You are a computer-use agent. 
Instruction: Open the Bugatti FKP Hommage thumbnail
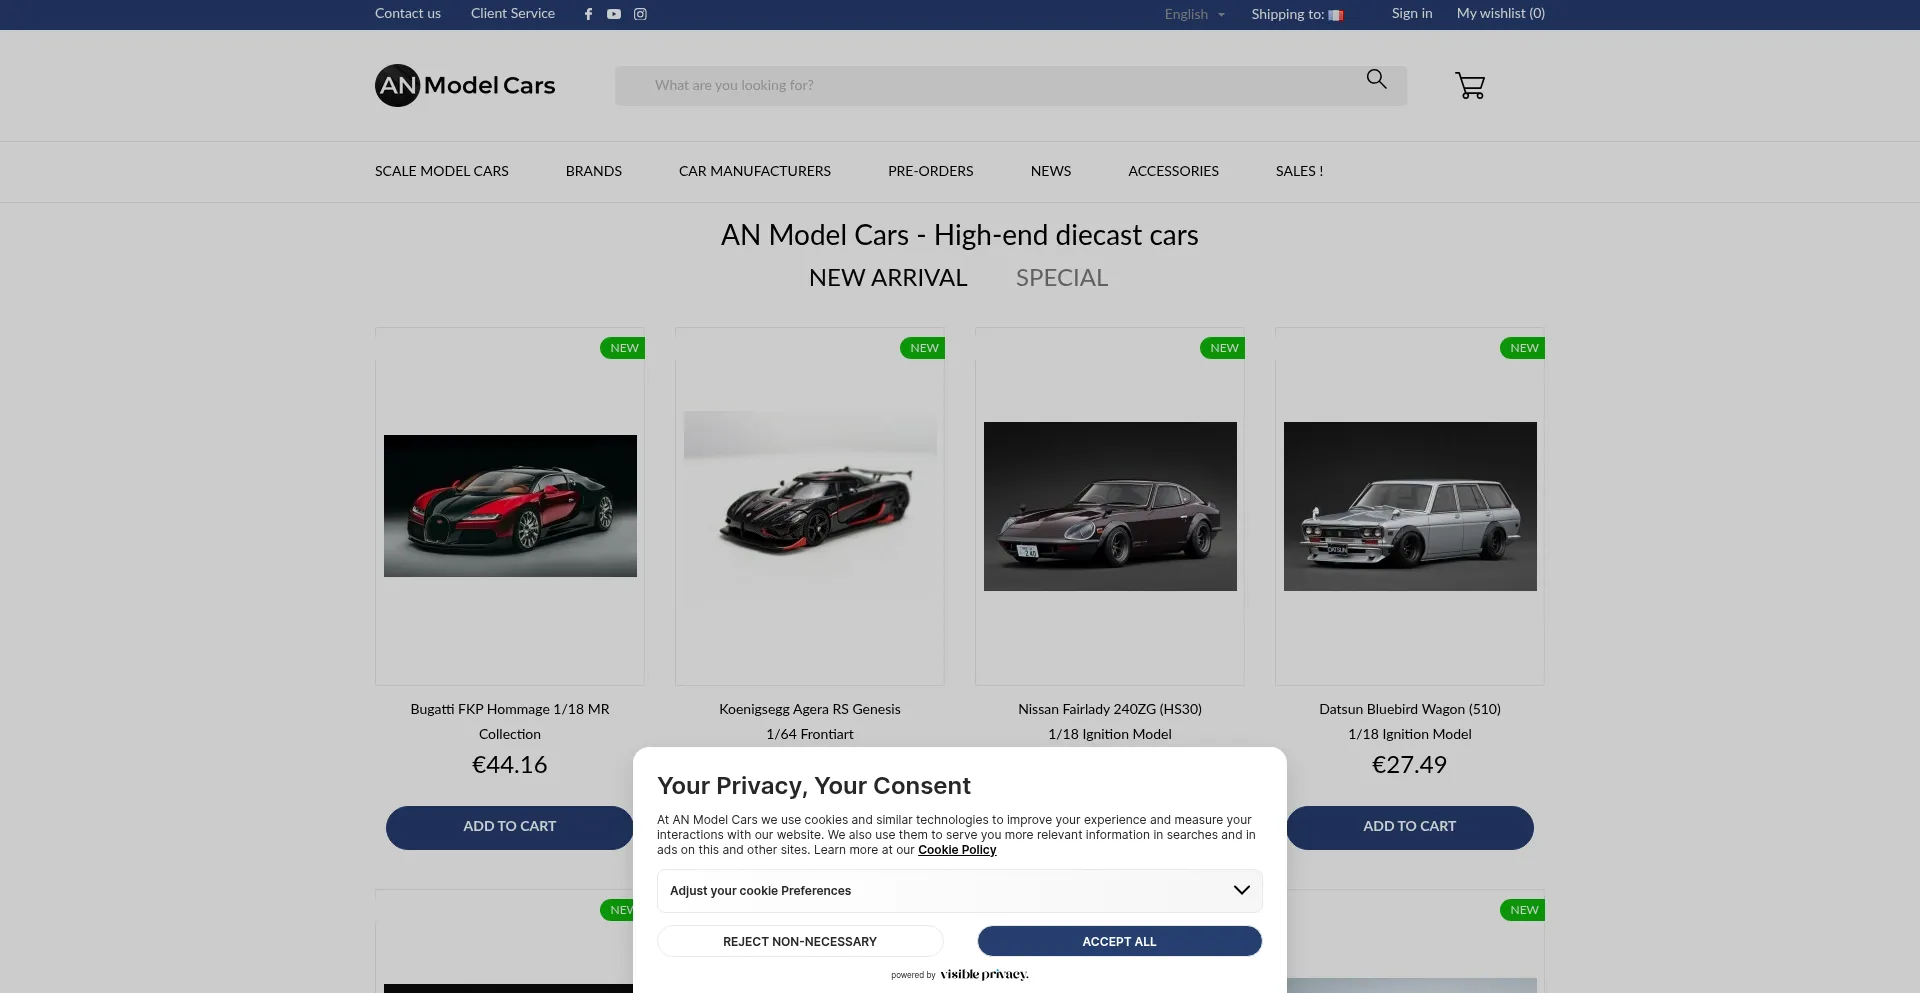click(x=510, y=506)
